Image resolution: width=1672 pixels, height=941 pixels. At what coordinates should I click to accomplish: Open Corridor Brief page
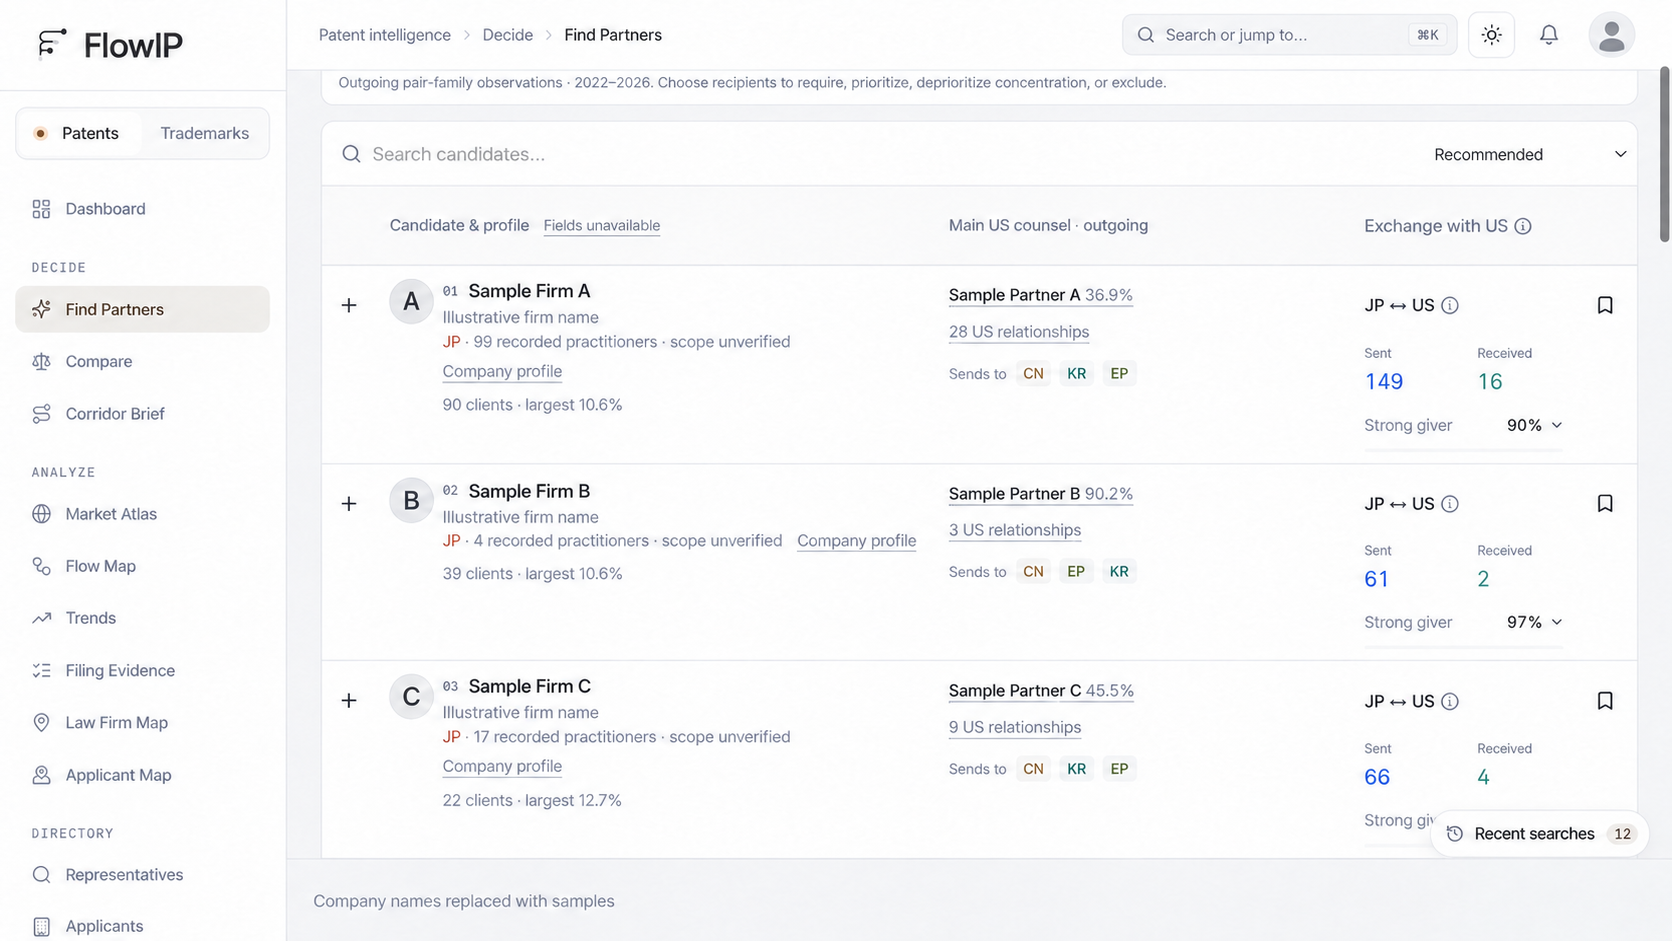(x=142, y=413)
